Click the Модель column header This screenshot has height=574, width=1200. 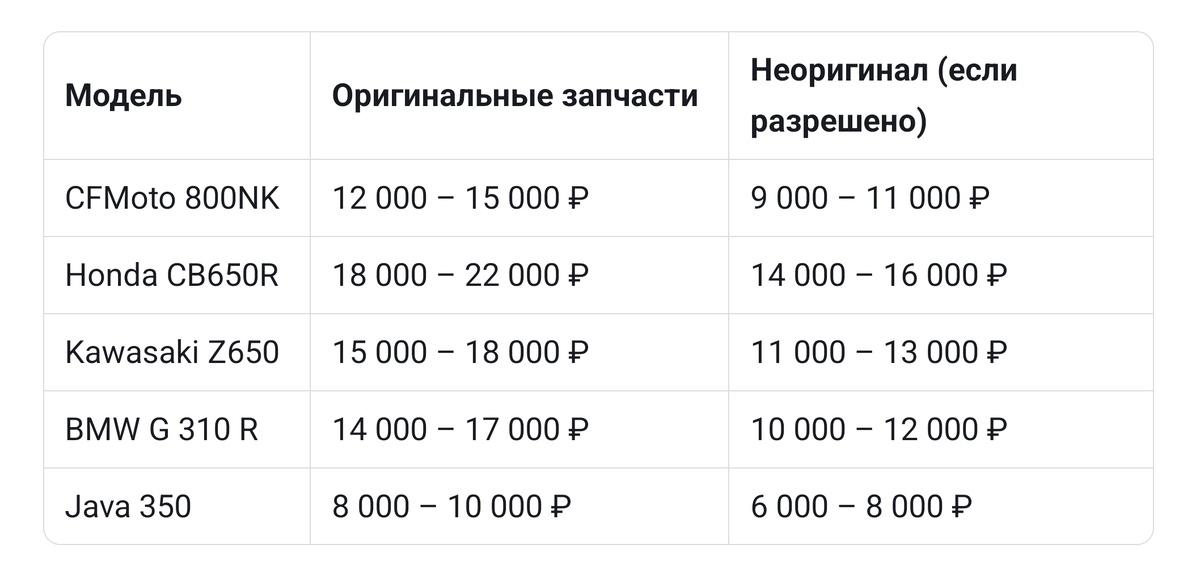point(124,97)
